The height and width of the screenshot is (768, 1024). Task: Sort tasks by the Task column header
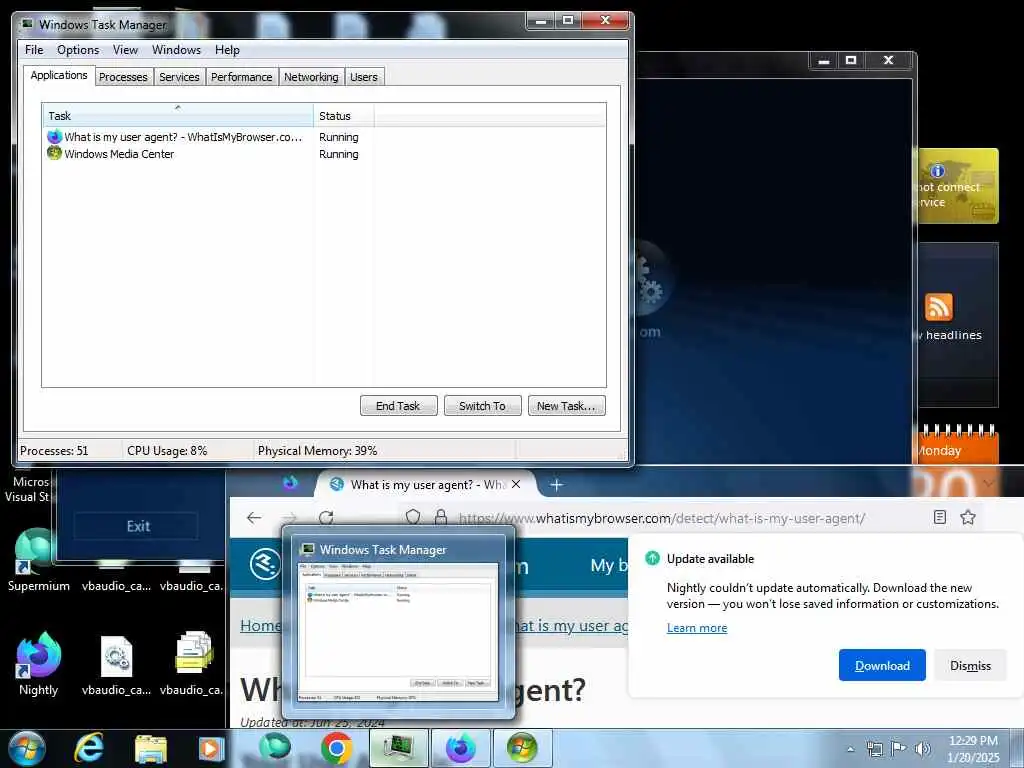coord(178,115)
